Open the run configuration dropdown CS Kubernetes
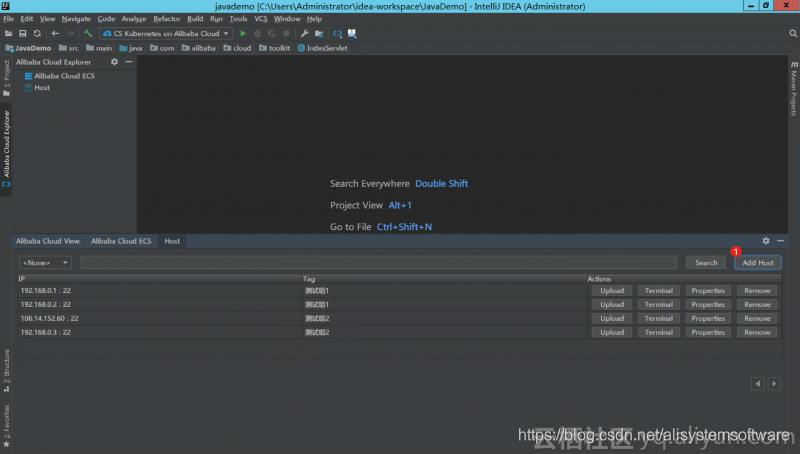Screen dimensions: 800x454 pos(166,34)
